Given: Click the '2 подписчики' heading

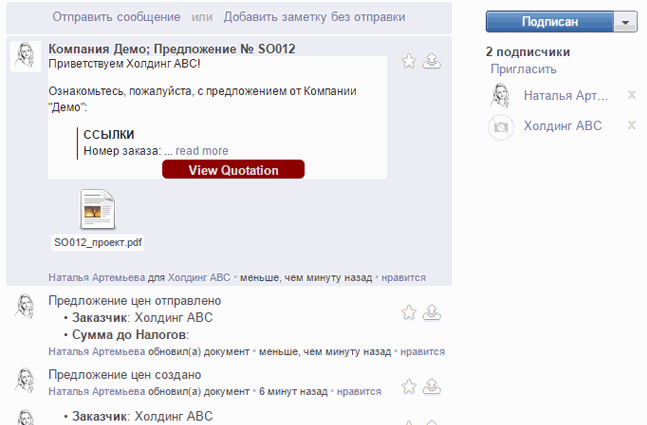Looking at the screenshot, I should click(x=528, y=52).
